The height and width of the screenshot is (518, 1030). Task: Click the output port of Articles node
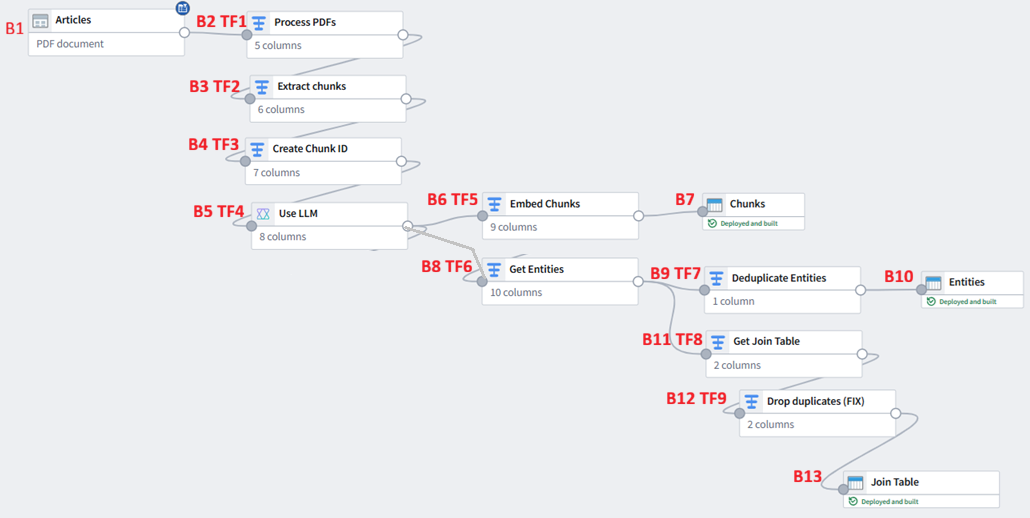pyautogui.click(x=185, y=33)
